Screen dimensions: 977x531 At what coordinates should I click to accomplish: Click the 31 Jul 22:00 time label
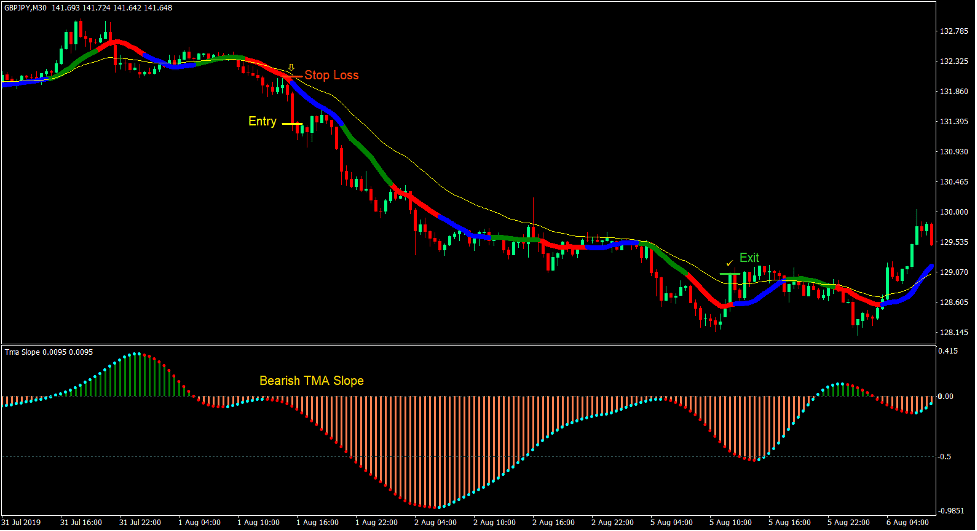(x=140, y=522)
